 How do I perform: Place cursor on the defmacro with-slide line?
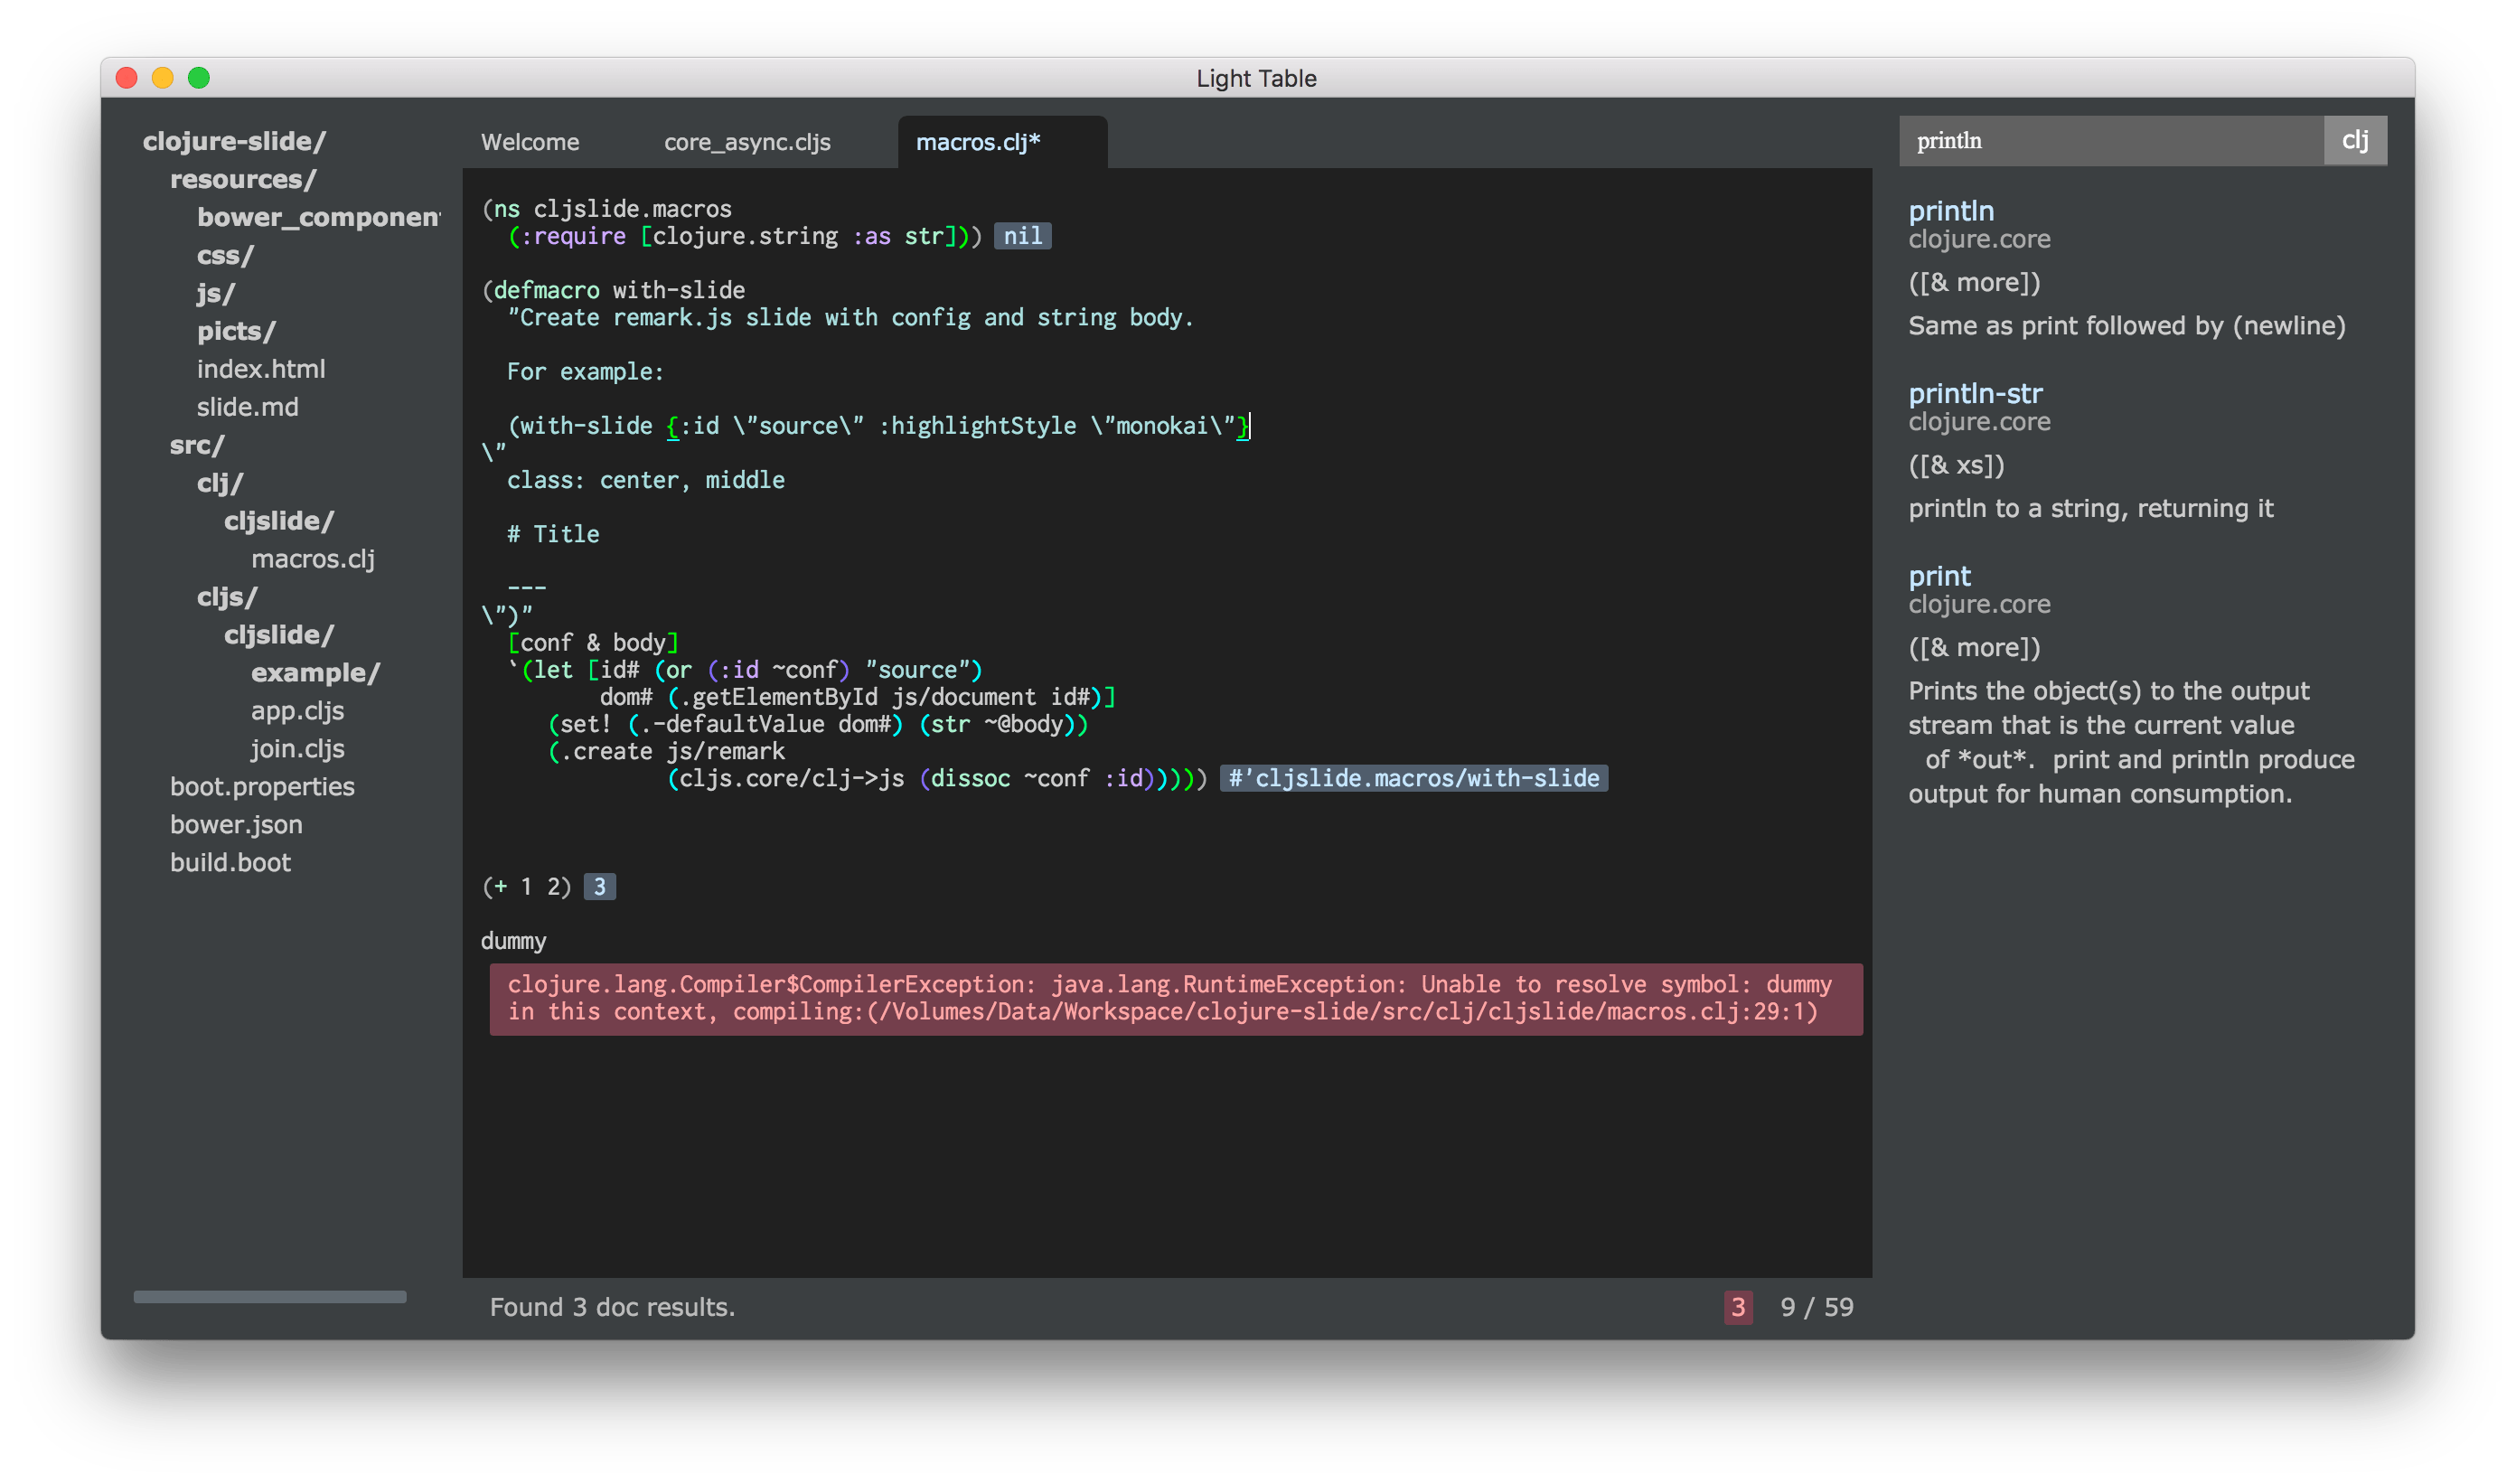pyautogui.click(x=614, y=290)
